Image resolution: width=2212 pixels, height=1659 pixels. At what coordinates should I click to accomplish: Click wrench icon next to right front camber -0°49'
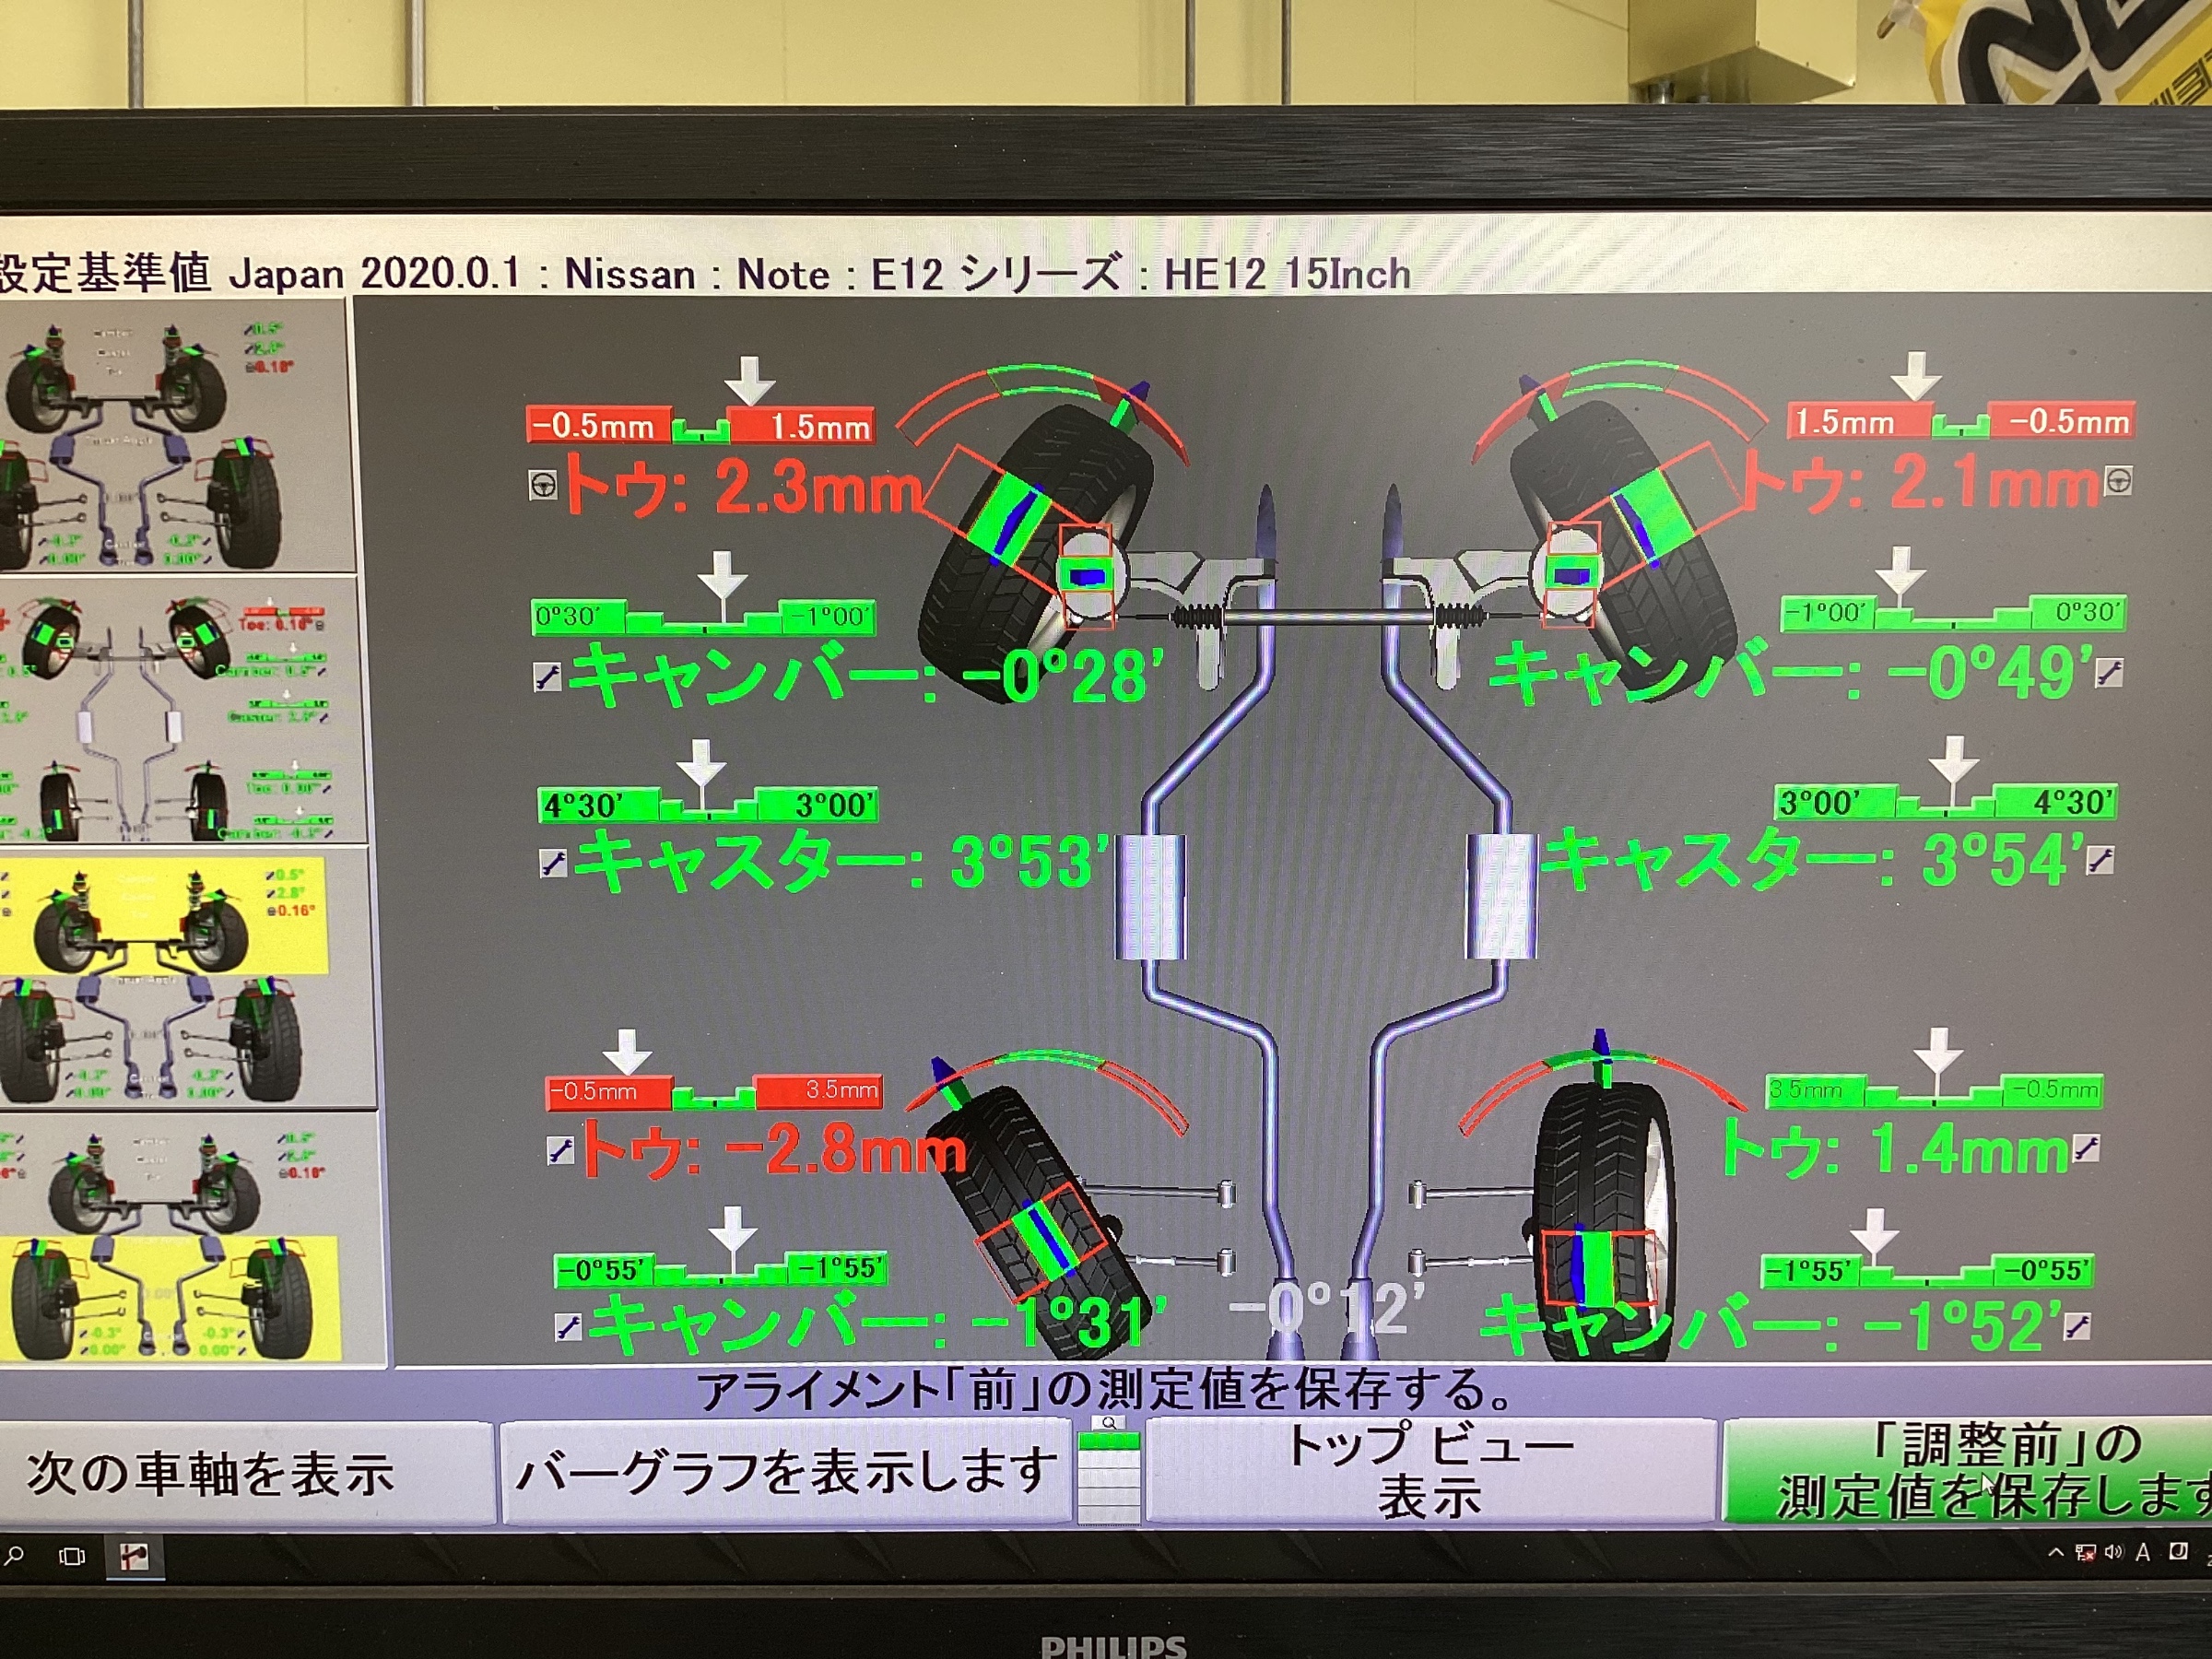point(2109,672)
